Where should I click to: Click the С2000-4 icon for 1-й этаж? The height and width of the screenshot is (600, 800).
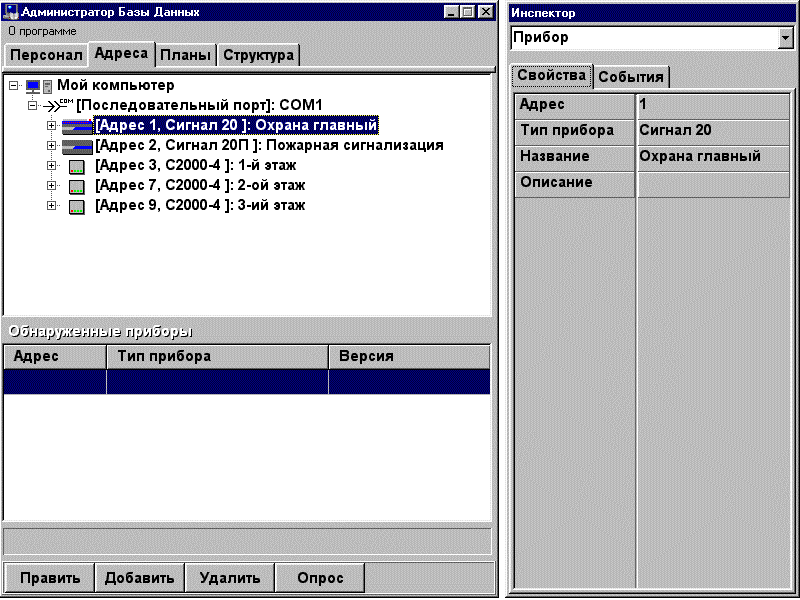(x=77, y=166)
